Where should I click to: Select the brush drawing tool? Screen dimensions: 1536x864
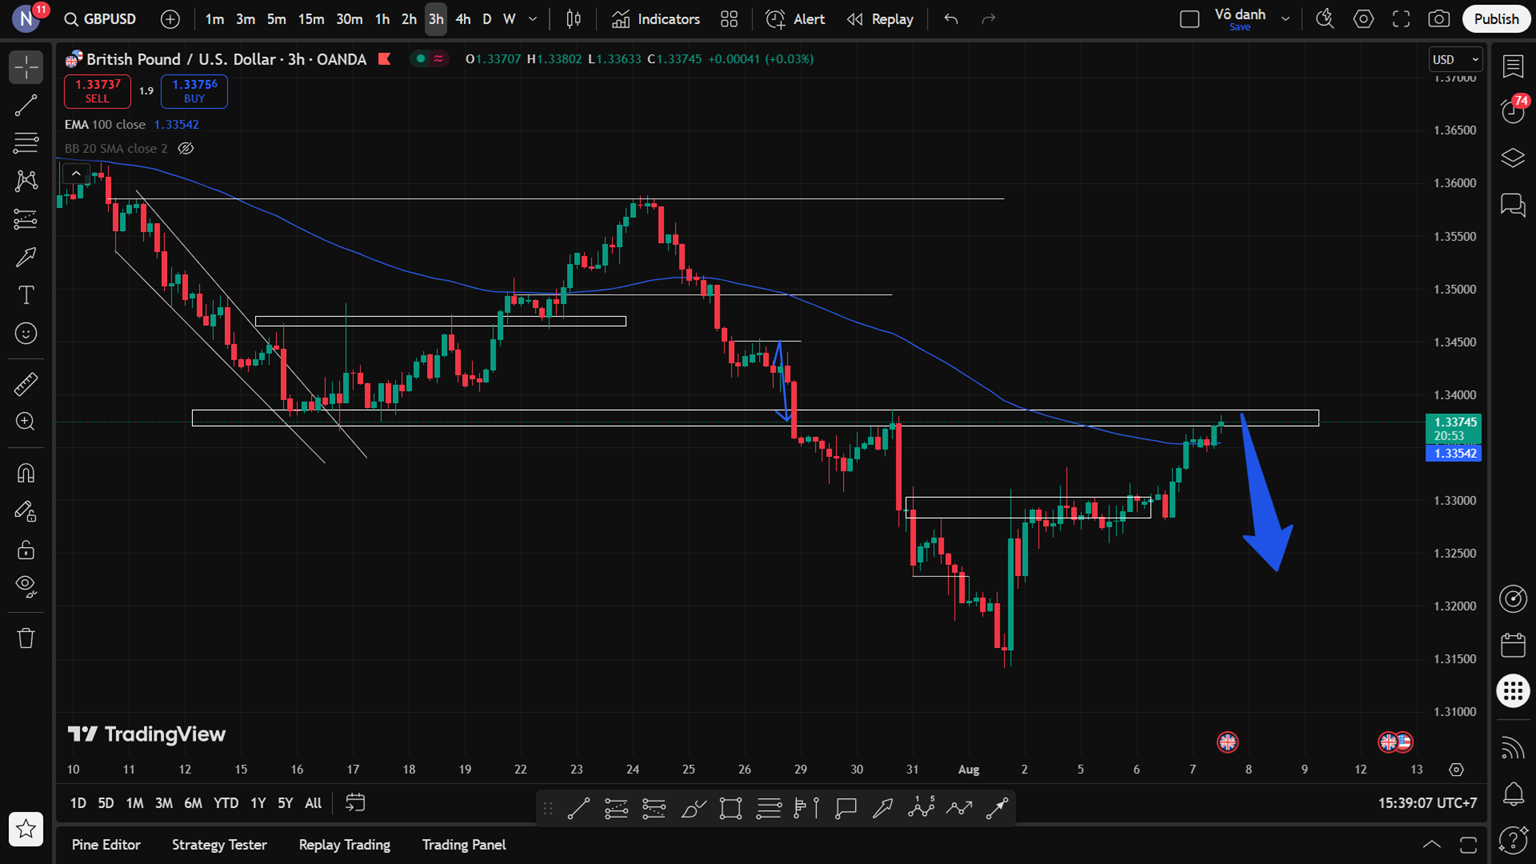[26, 257]
